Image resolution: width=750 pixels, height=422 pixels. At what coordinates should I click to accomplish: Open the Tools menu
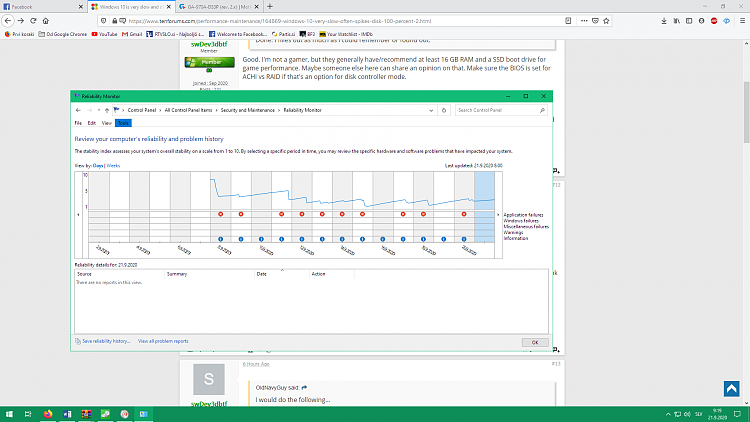[122, 123]
